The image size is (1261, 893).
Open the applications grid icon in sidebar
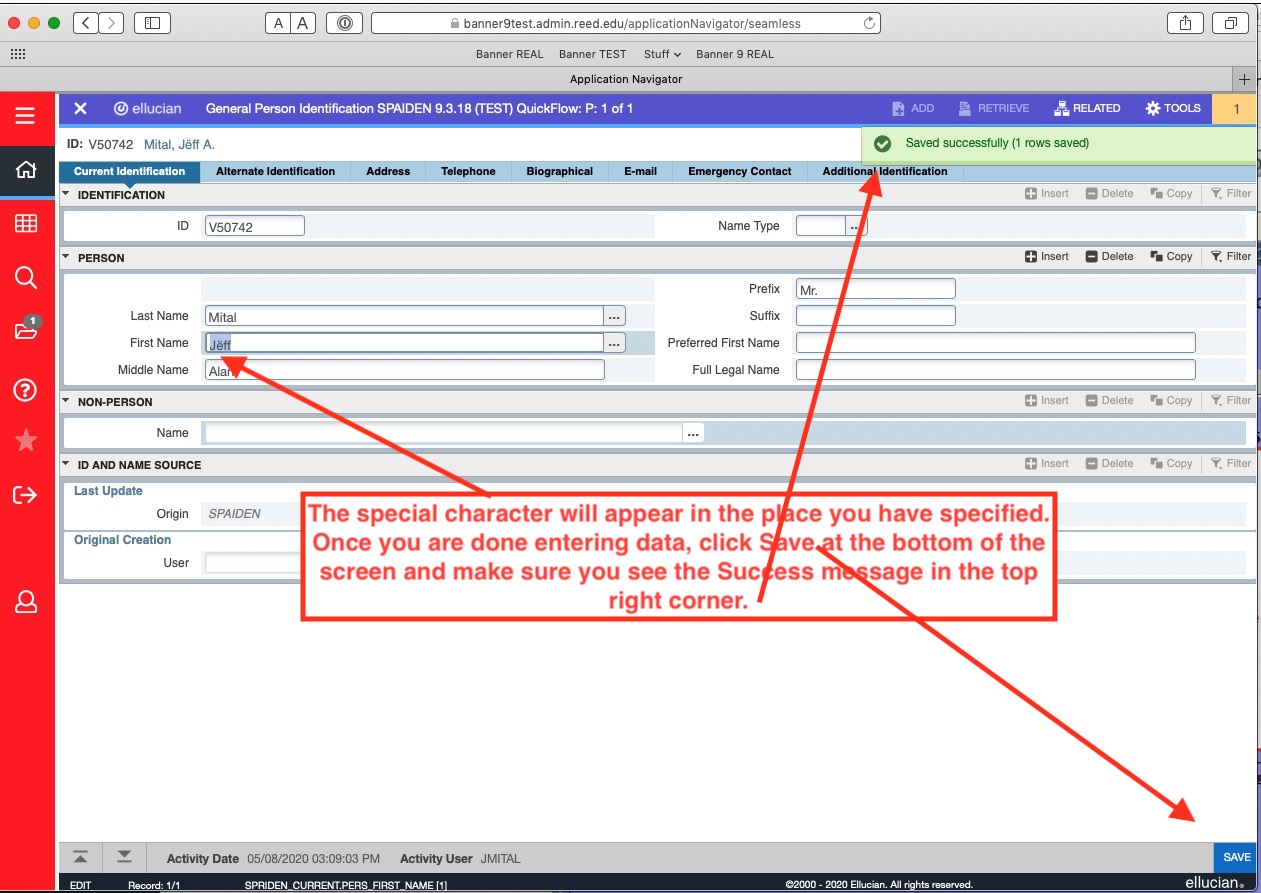(x=26, y=224)
